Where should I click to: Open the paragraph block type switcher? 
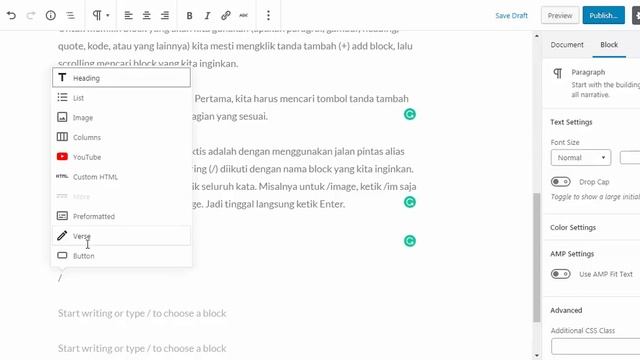101,16
